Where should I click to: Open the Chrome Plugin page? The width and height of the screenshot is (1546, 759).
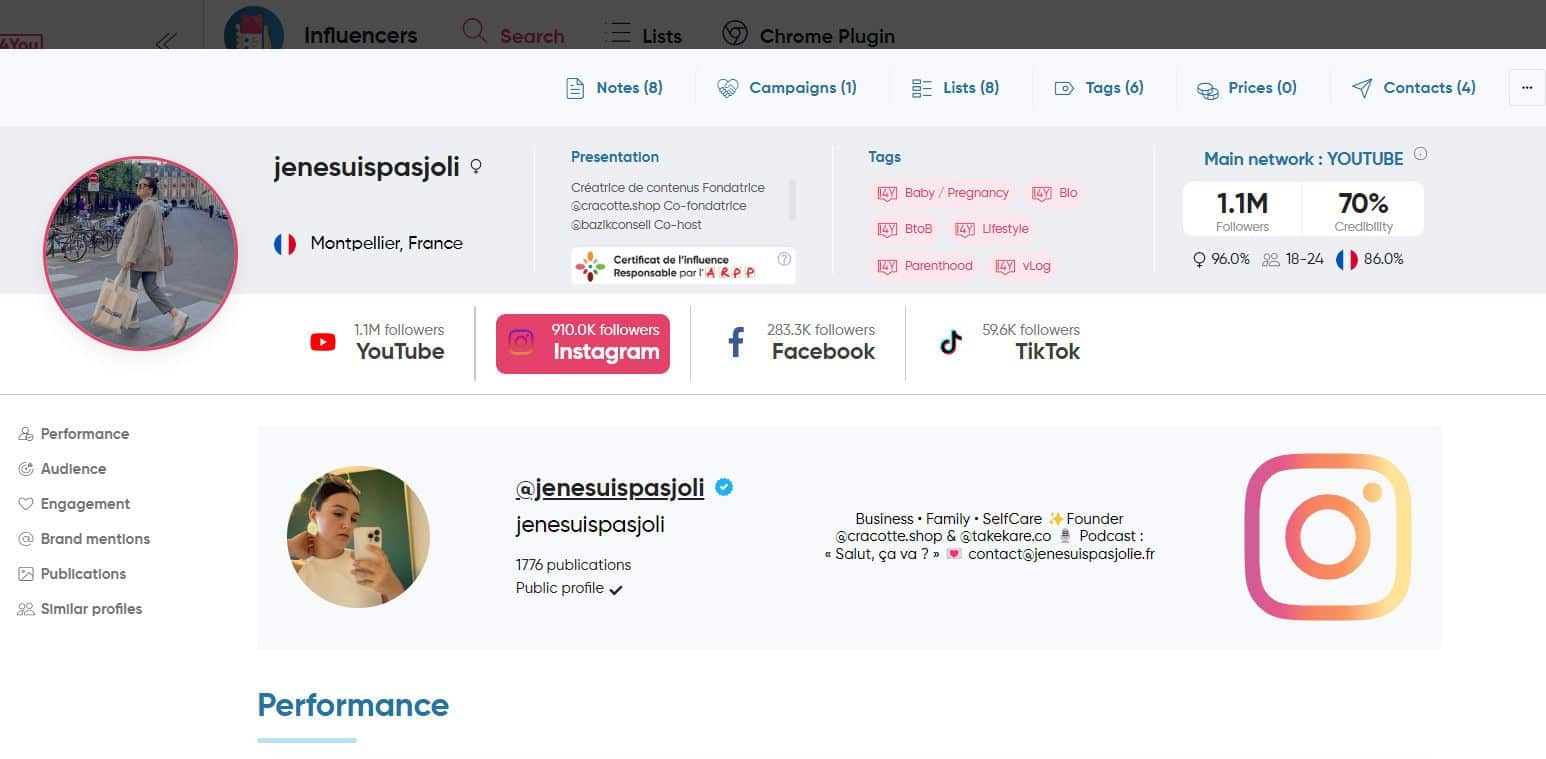point(808,35)
